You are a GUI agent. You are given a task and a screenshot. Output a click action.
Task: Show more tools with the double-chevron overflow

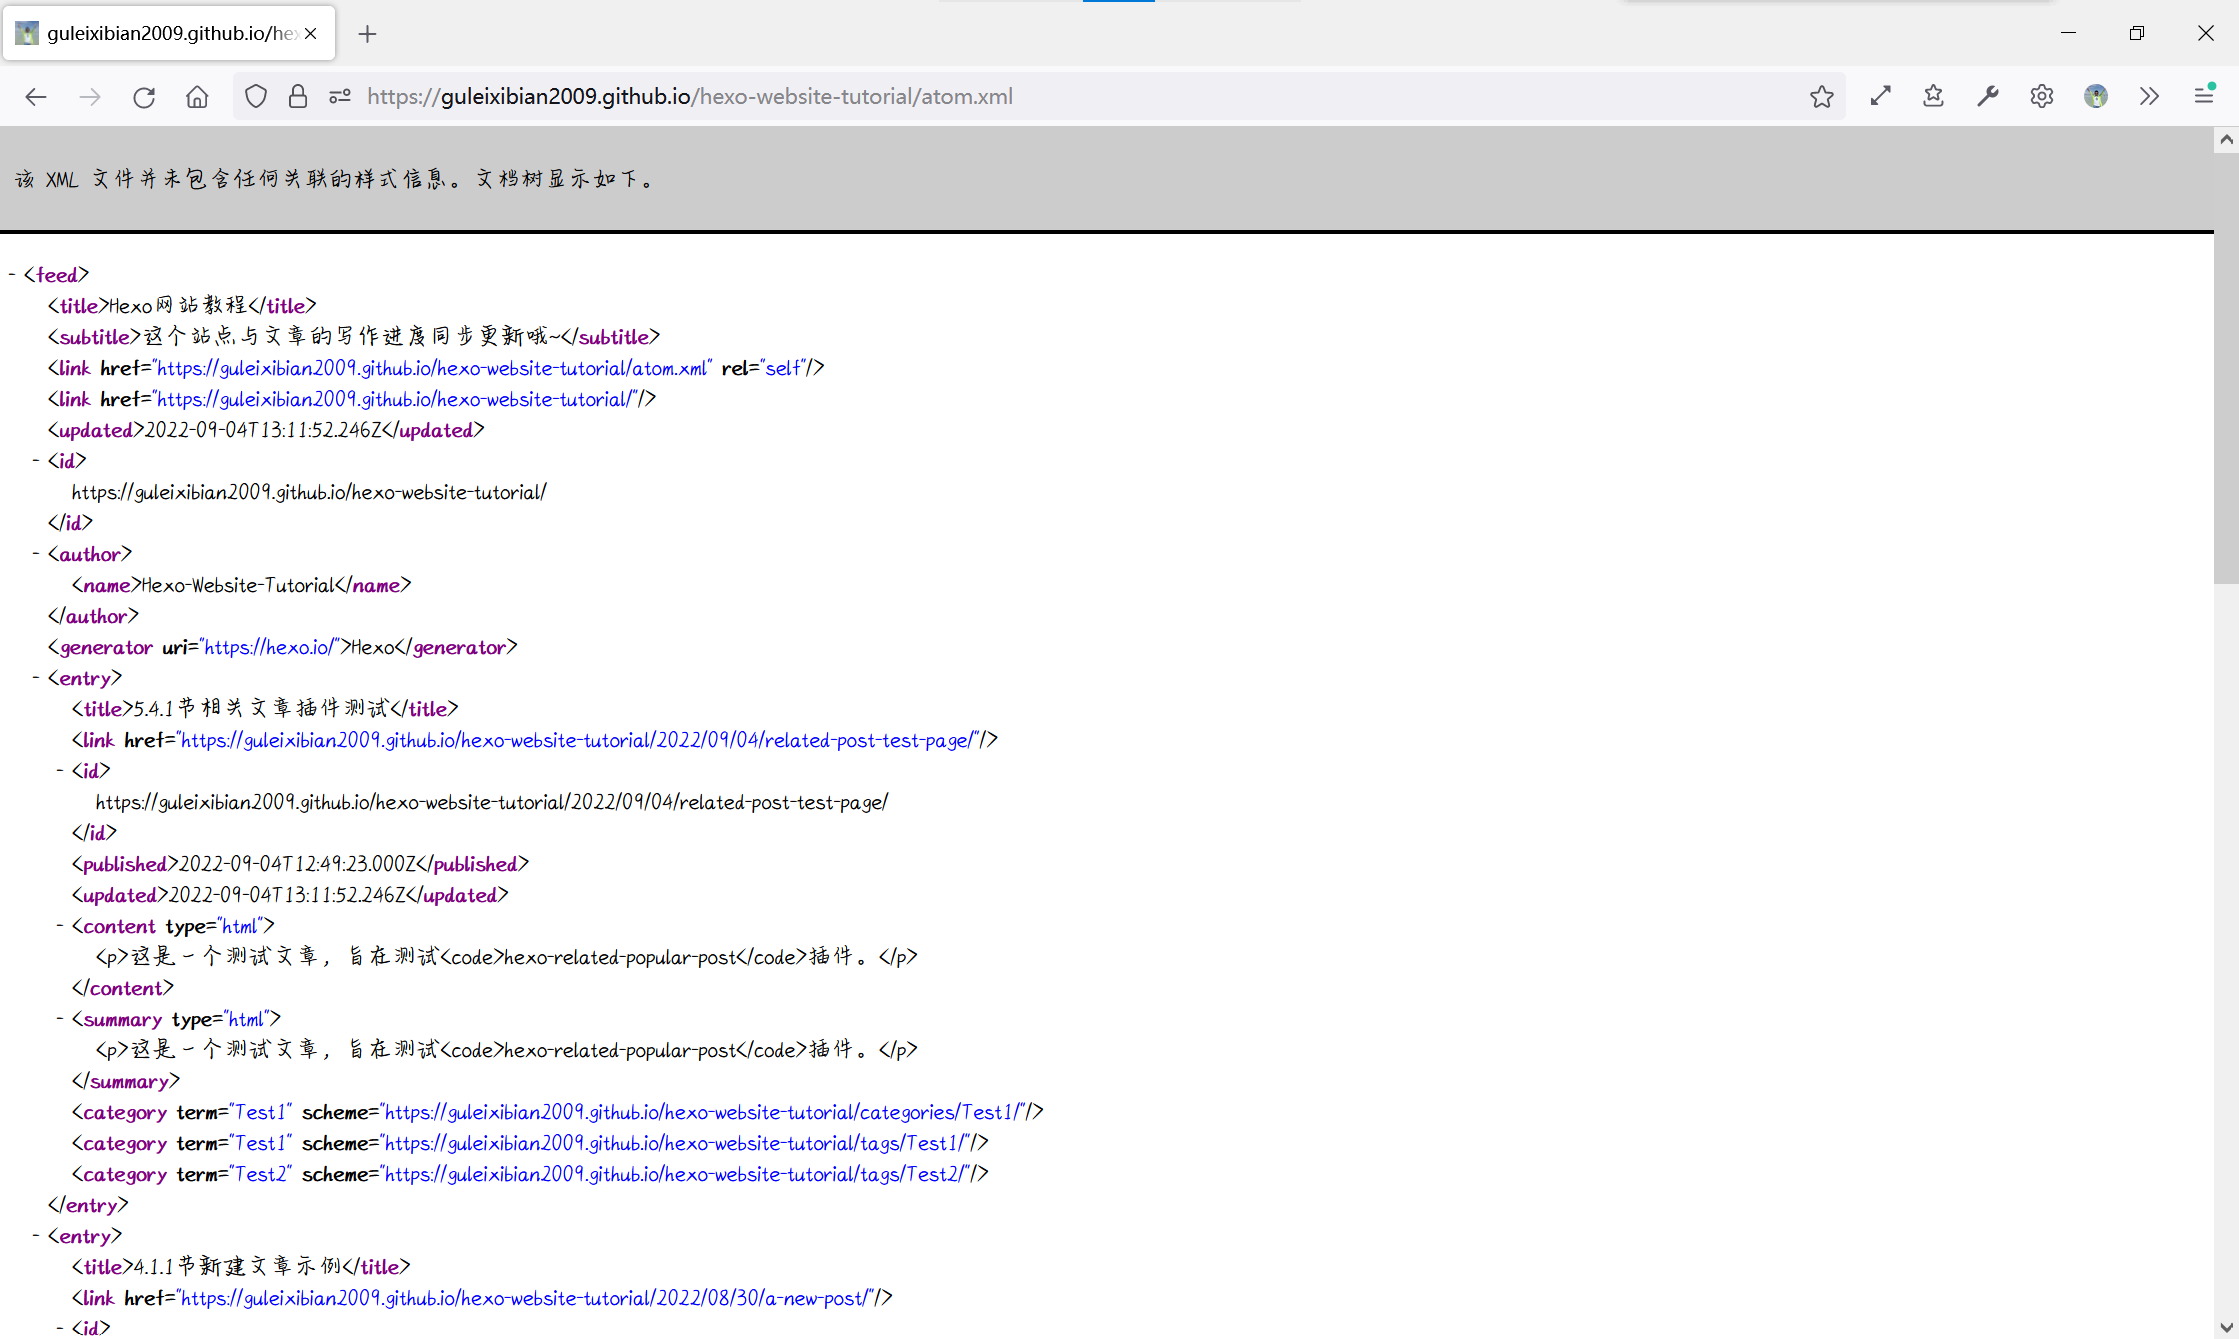pos(2149,97)
